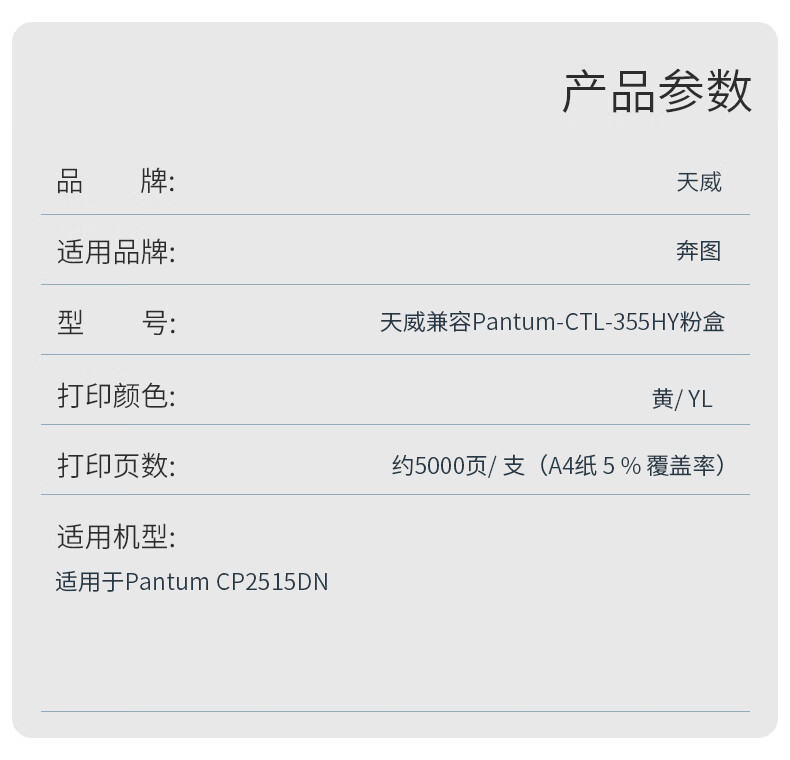Viewport: 790px width, 760px height.
Task: Click the divider line under the 打印颜色 row
Action: click(395, 425)
